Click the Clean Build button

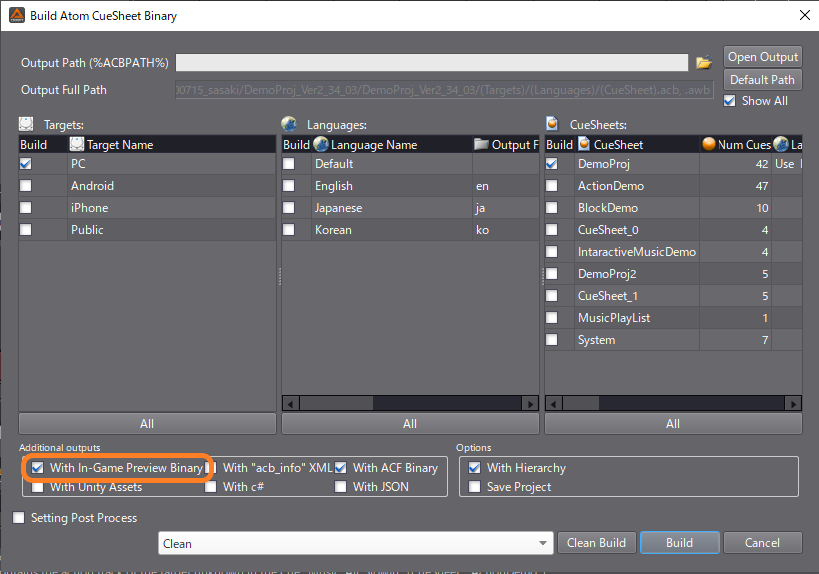596,543
